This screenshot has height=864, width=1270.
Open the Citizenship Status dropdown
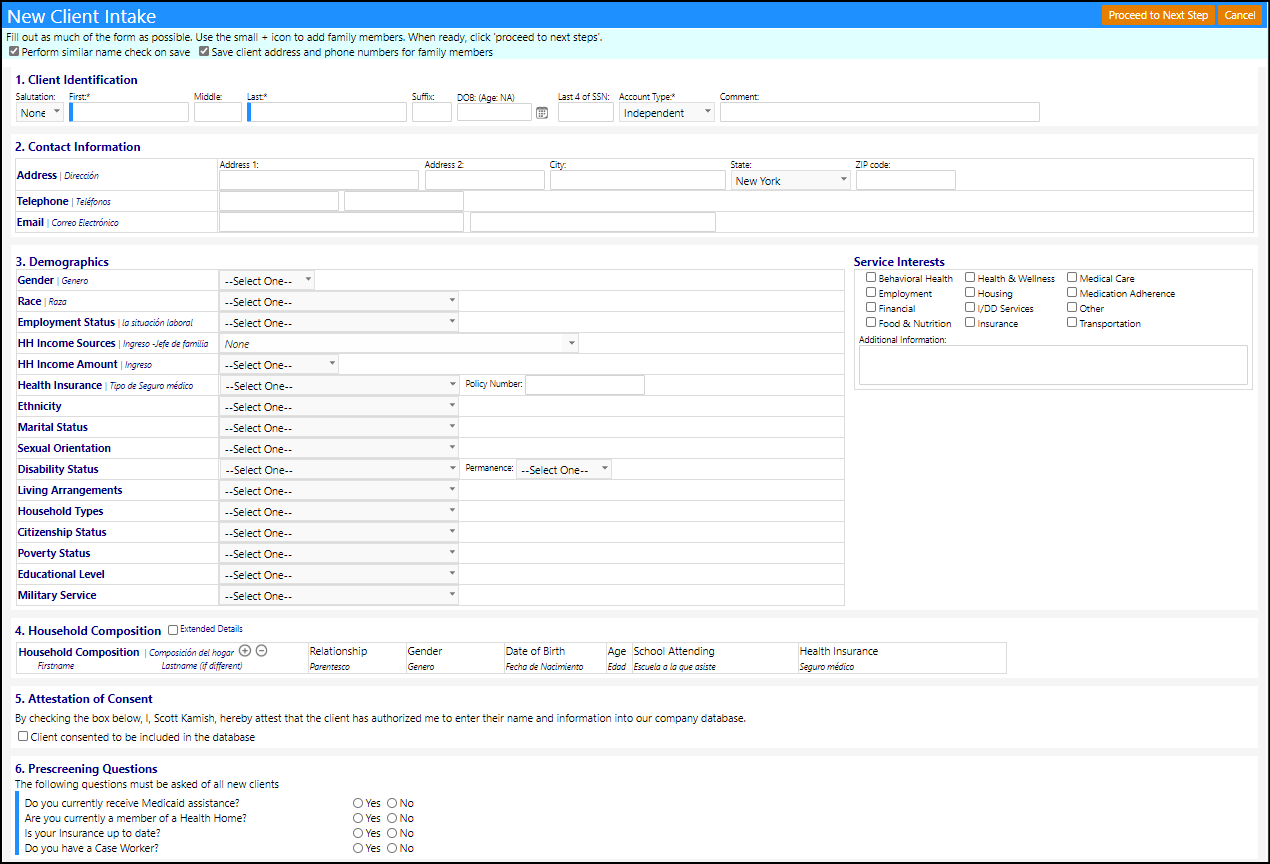[x=339, y=532]
